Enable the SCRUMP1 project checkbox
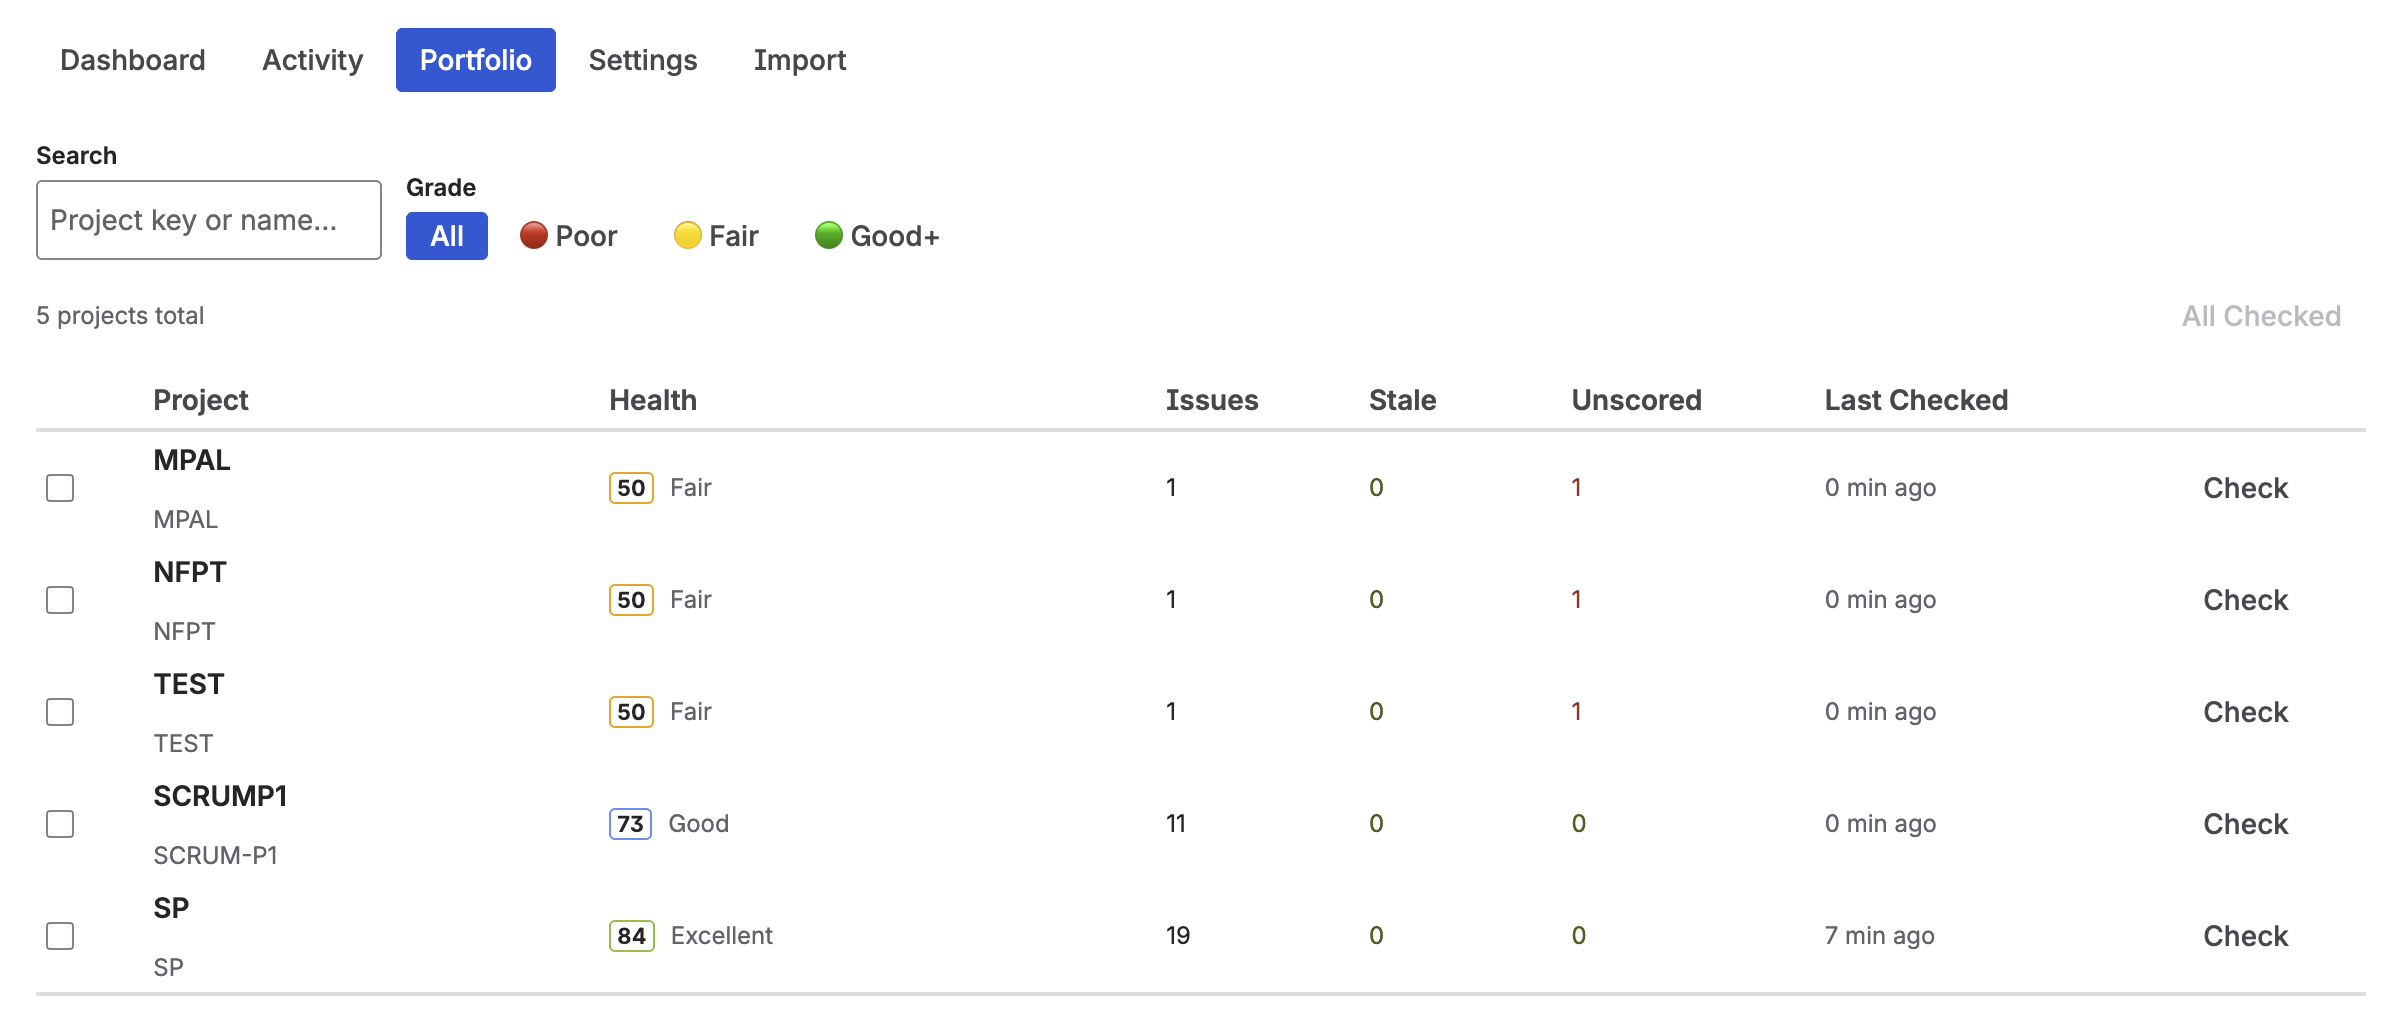 click(x=61, y=824)
